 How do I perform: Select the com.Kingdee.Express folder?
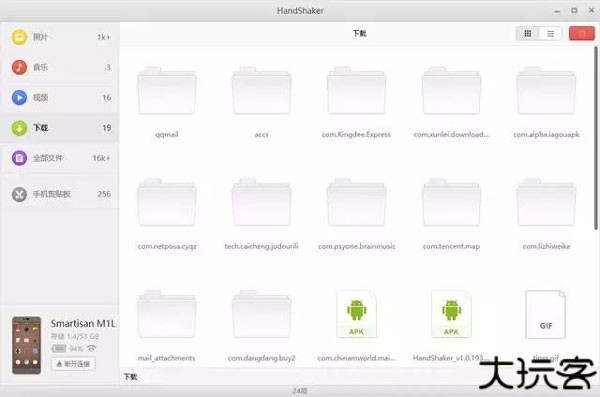pos(356,91)
